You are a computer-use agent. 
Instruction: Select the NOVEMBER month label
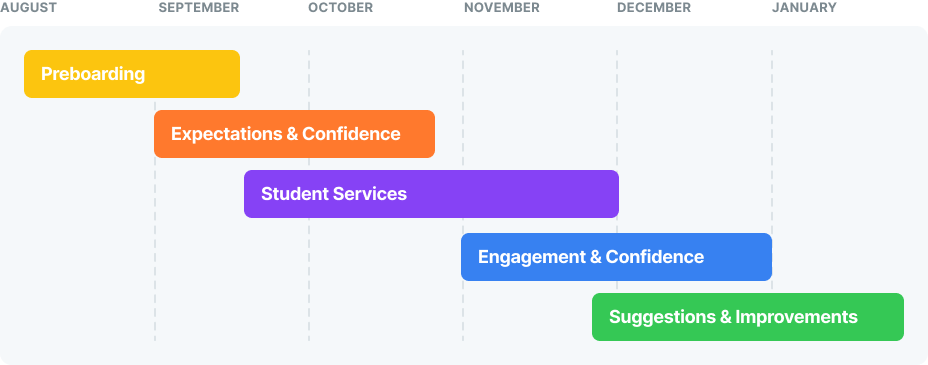click(502, 8)
